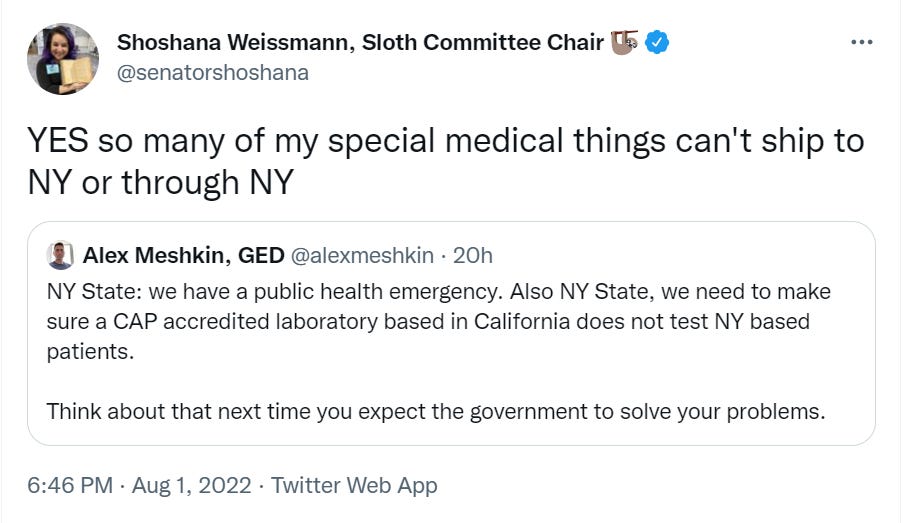Open the Alex Meshkin, GED name link

point(183,256)
